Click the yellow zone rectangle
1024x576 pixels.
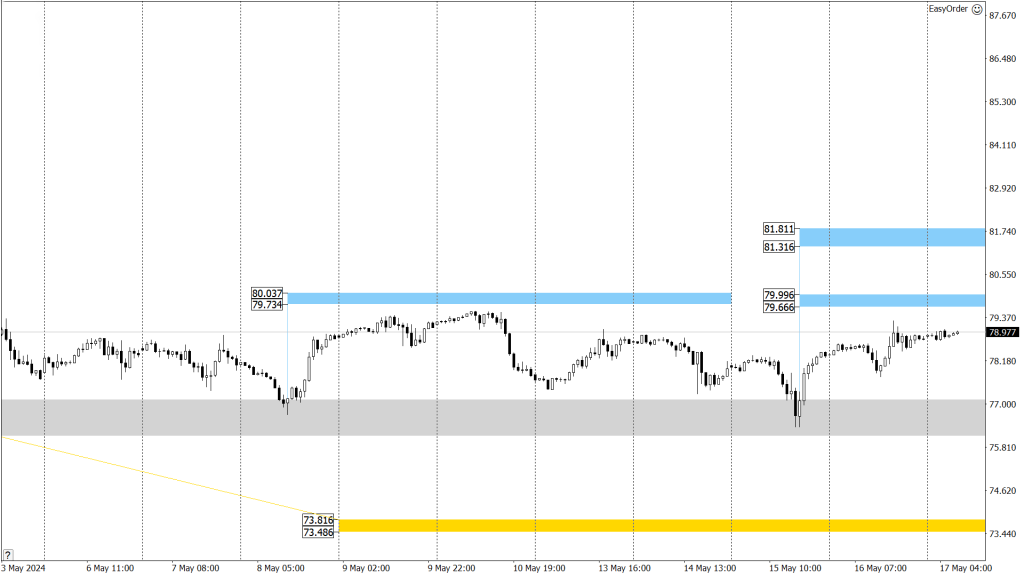(662, 526)
